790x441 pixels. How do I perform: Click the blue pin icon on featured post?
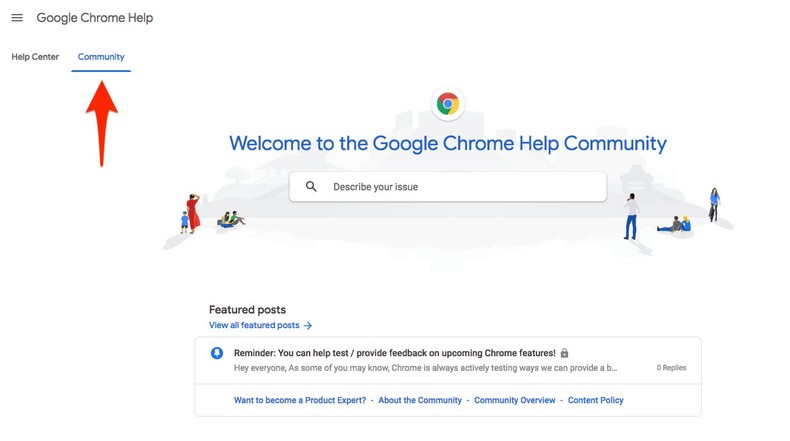click(x=217, y=354)
